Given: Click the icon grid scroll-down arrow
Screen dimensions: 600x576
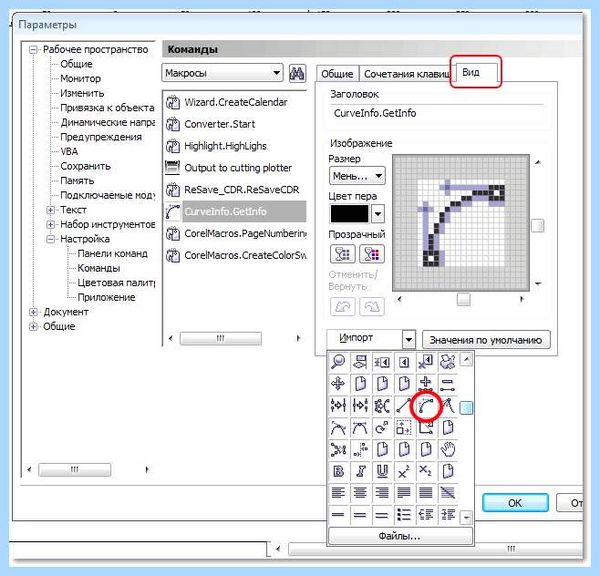Looking at the screenshot, I should click(x=466, y=517).
